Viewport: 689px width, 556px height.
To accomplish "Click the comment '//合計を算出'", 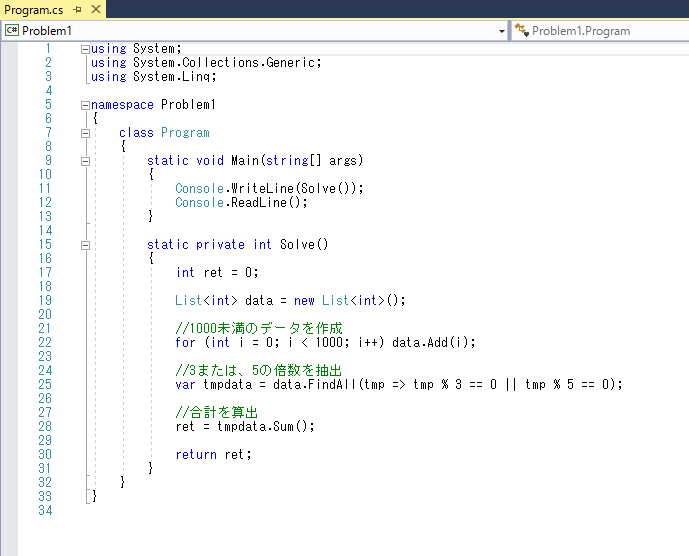I will coord(217,412).
